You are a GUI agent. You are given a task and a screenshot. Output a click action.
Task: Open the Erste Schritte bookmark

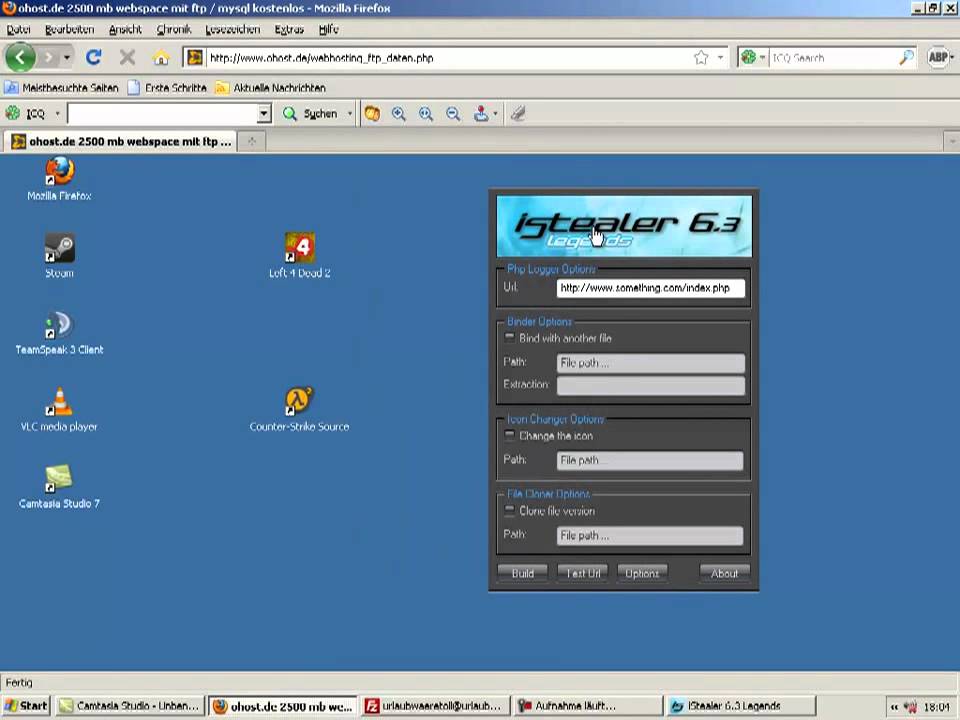point(167,88)
